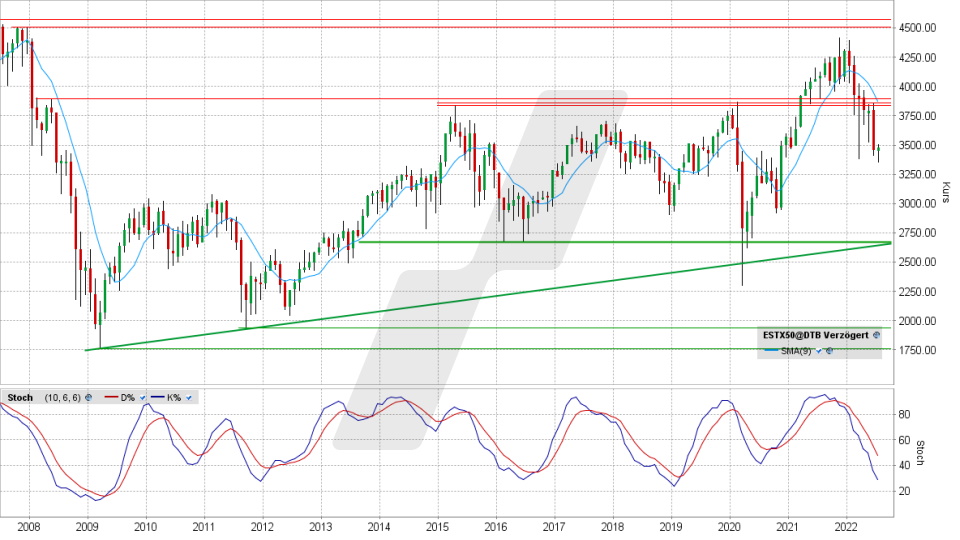Toggle SMA(9) visibility checkmark

point(819,351)
